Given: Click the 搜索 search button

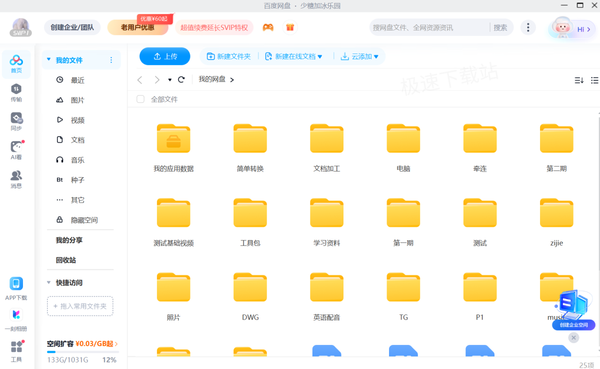Looking at the screenshot, I should click(501, 28).
